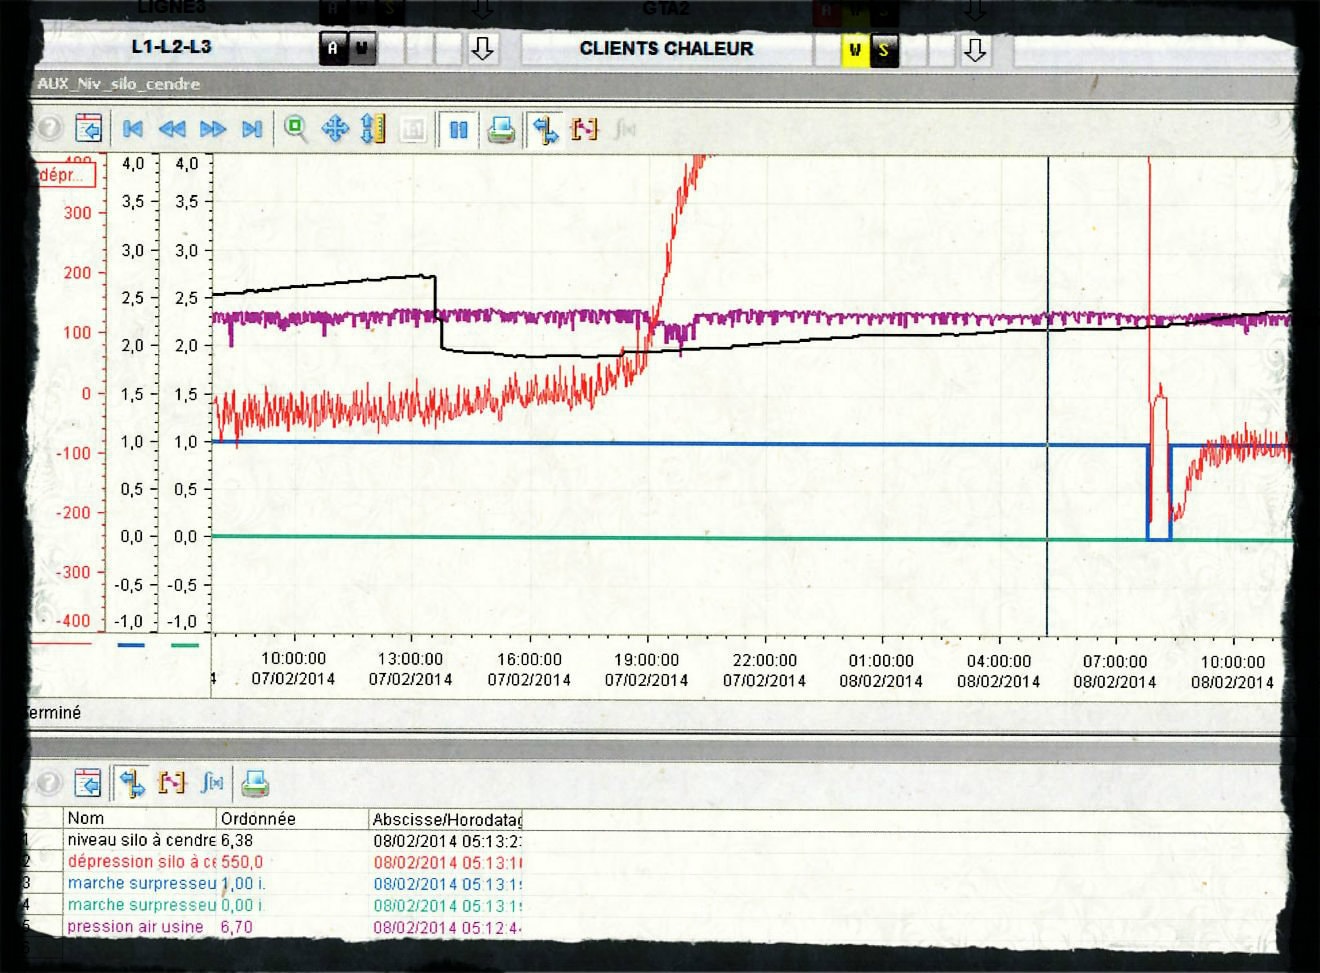Toggle the pause trend update button
1320x973 pixels.
(458, 130)
